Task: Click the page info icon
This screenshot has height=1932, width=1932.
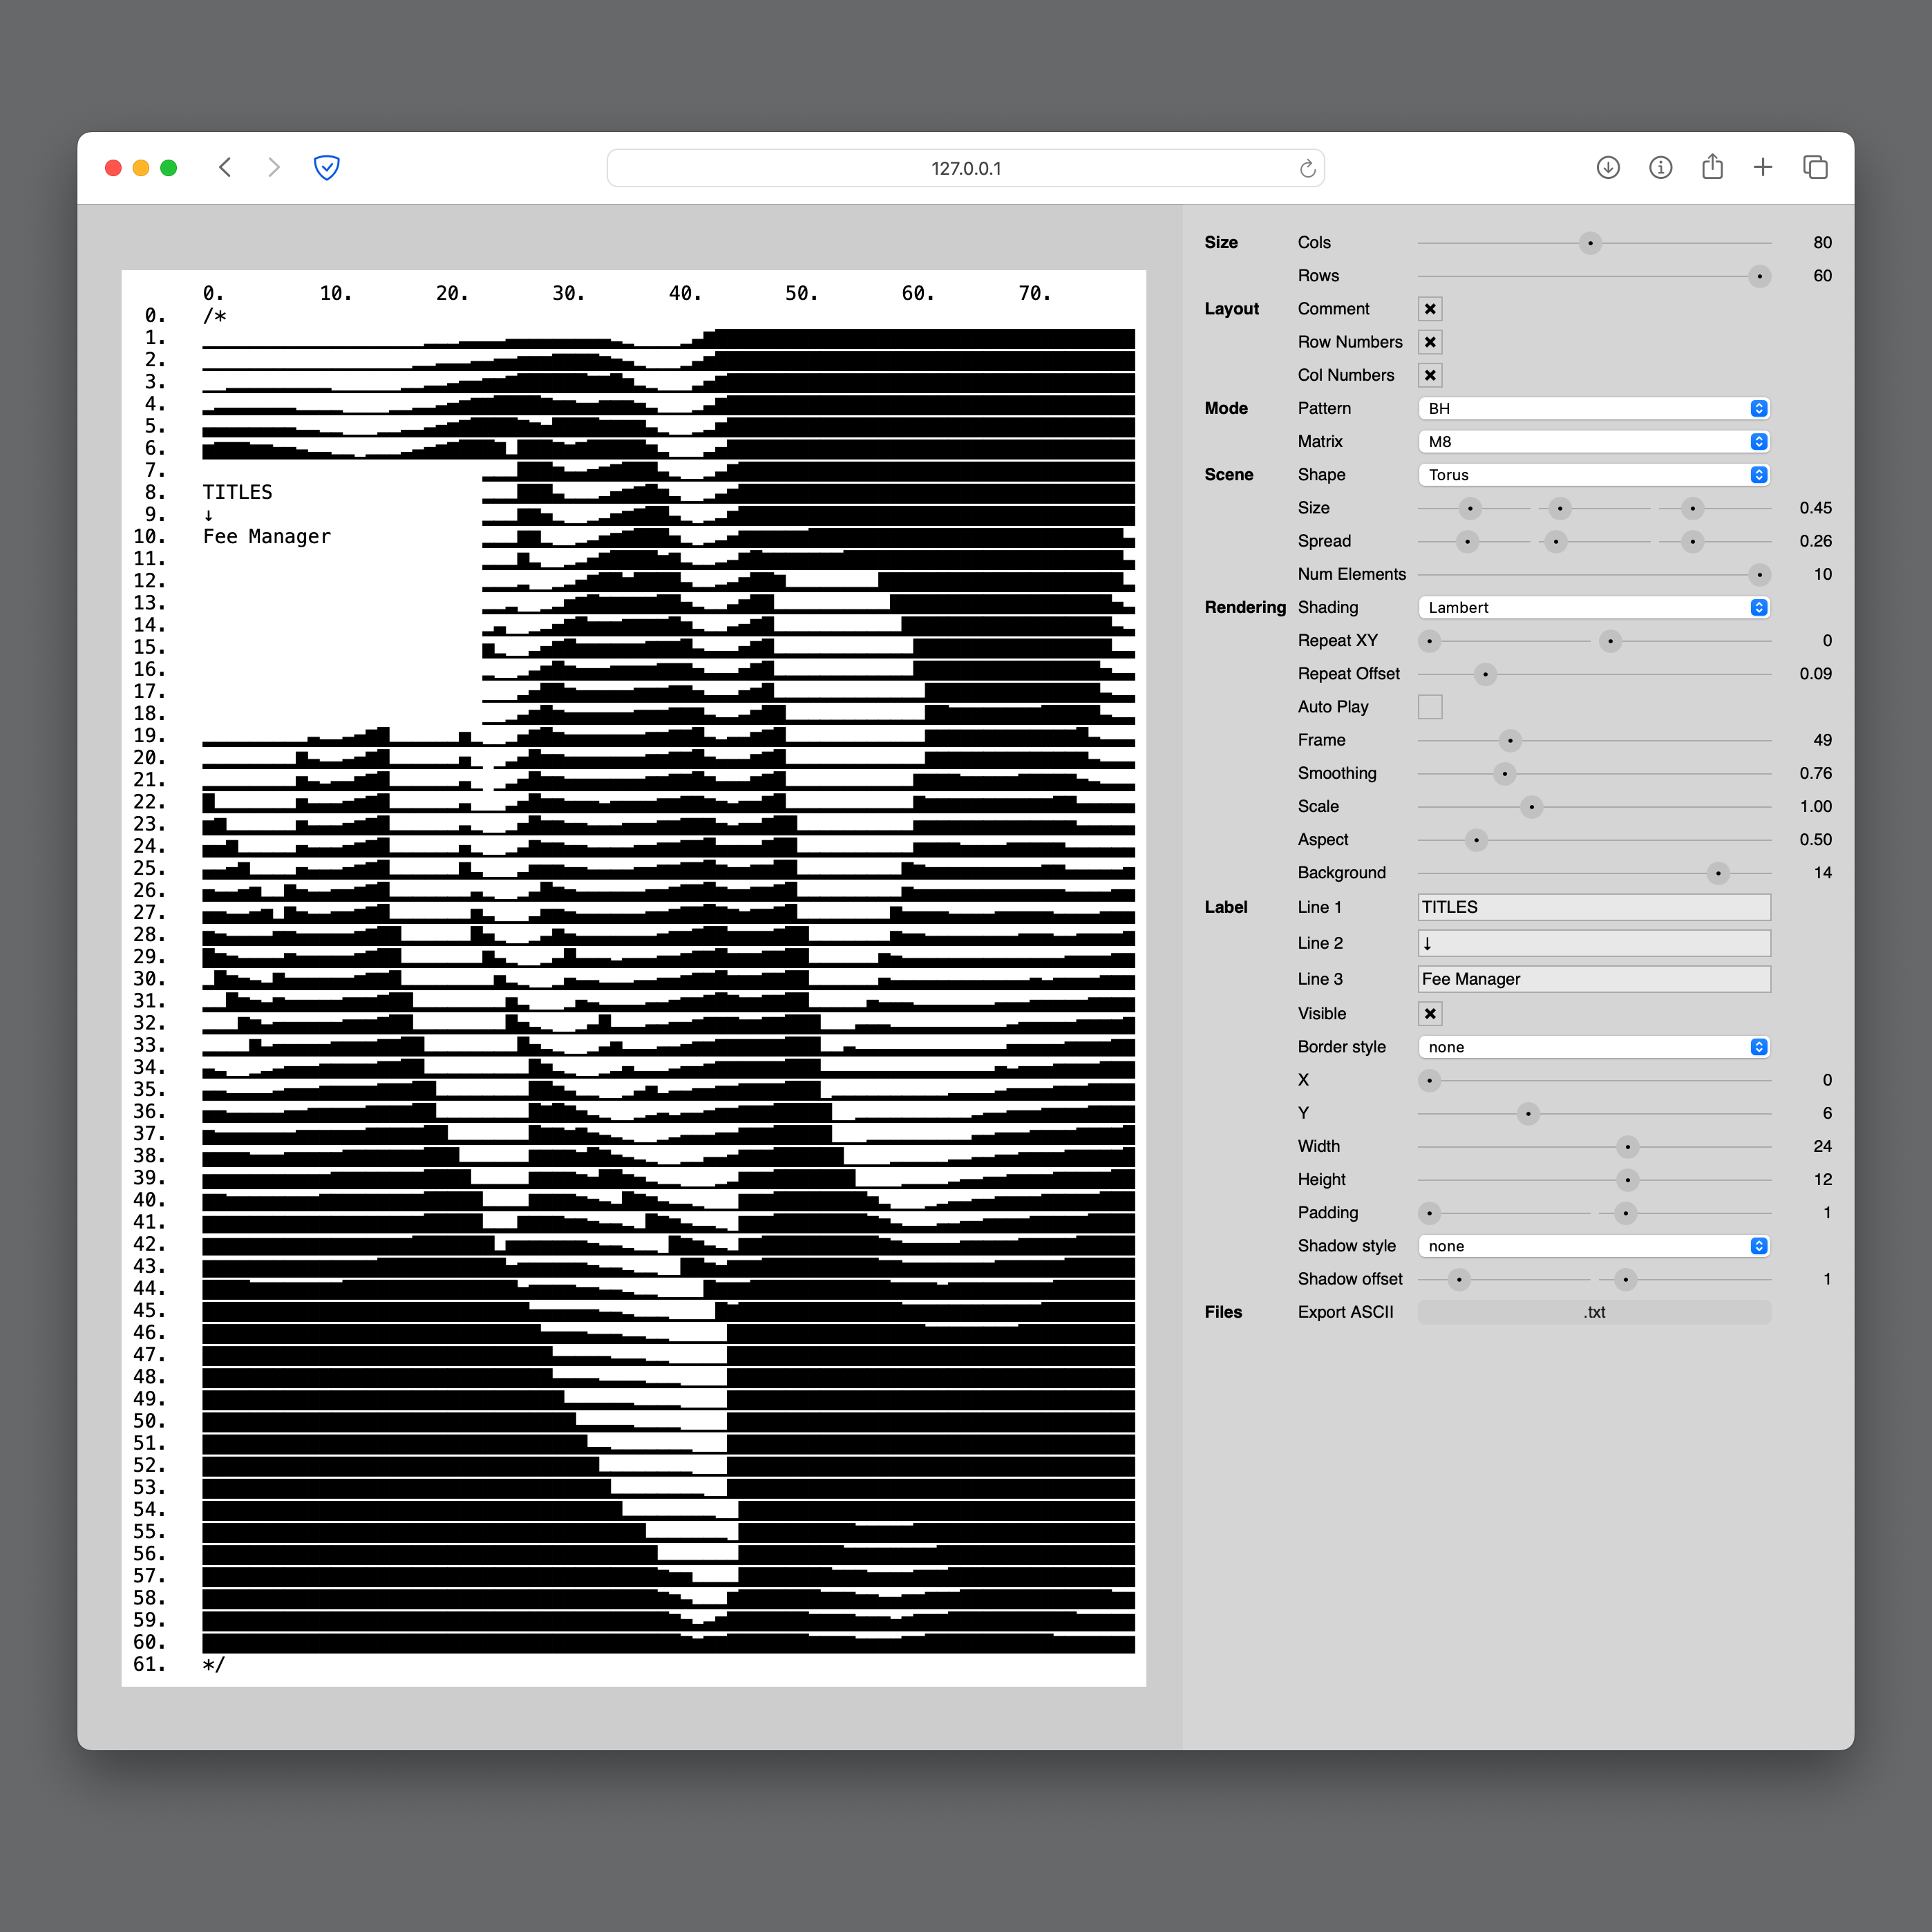Action: 1660,168
